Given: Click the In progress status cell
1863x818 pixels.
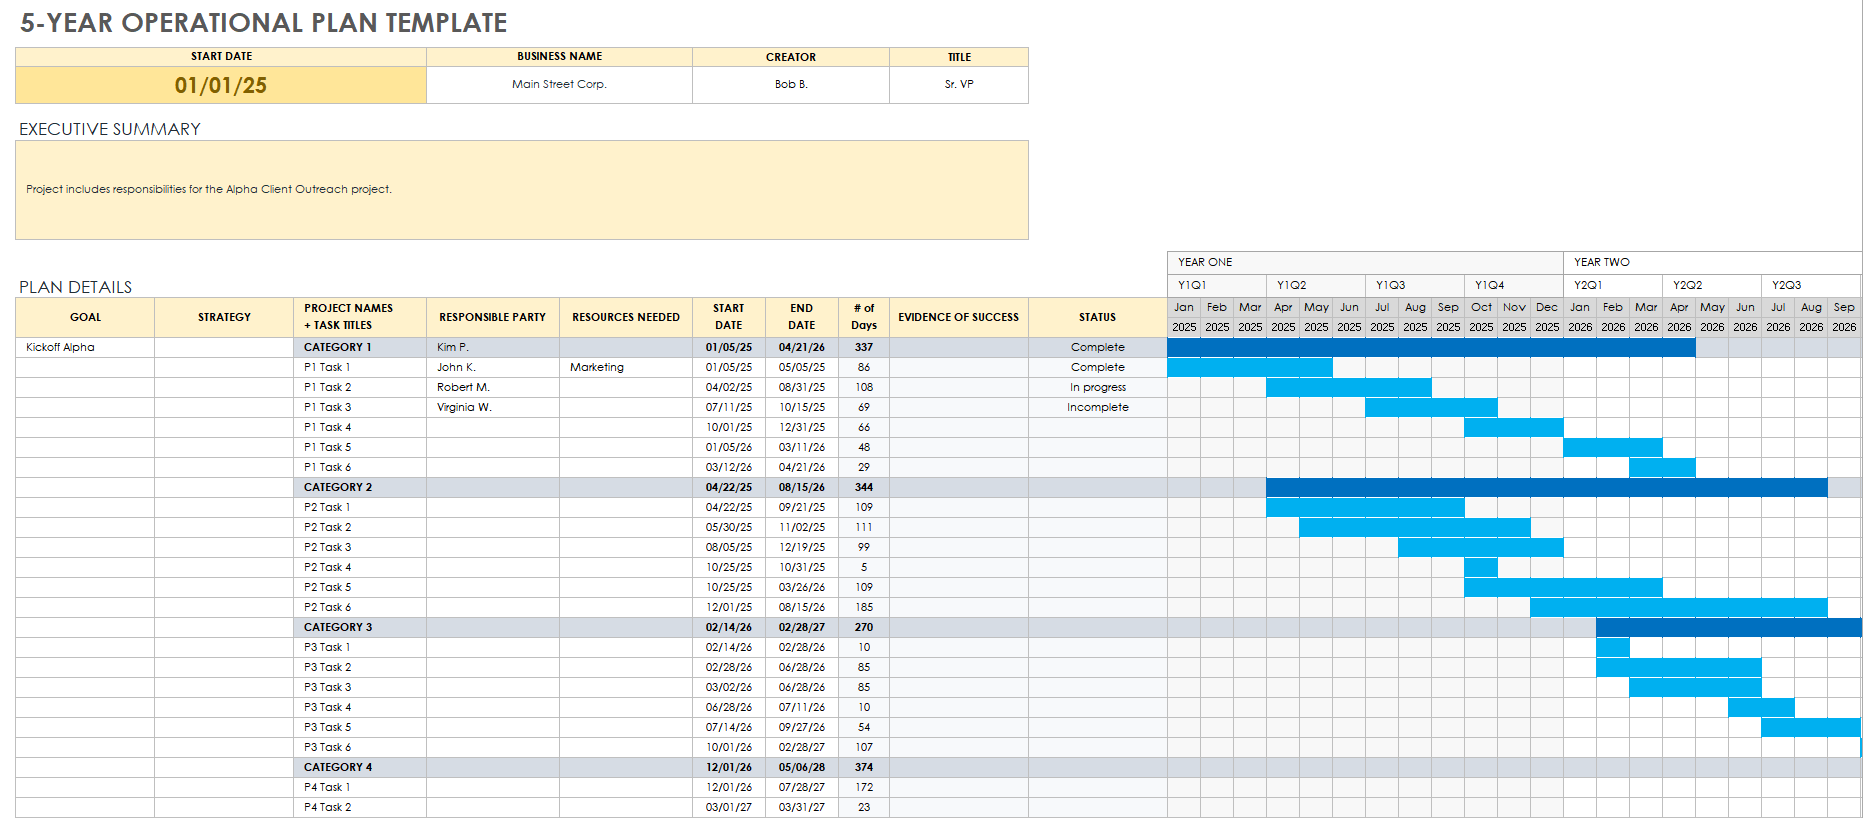Looking at the screenshot, I should pos(1097,387).
